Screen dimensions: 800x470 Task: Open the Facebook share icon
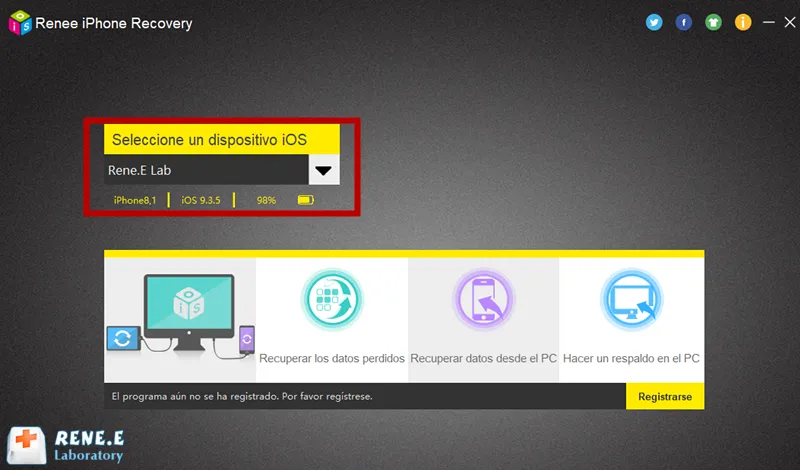pos(683,22)
